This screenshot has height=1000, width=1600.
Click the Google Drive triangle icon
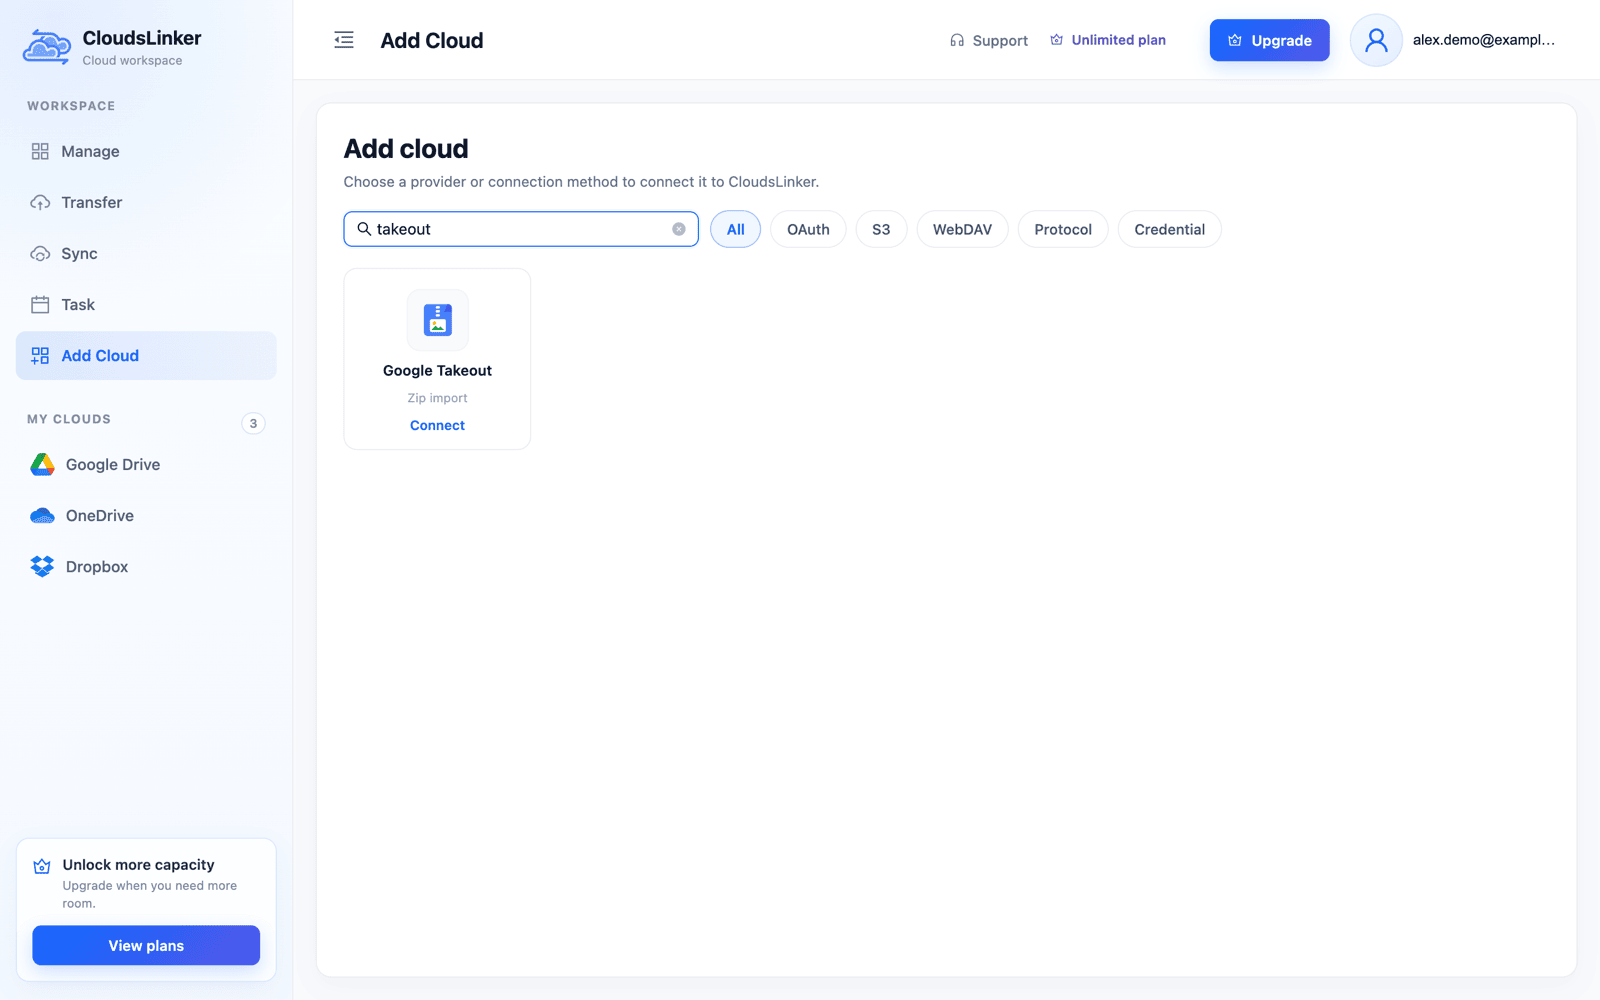pyautogui.click(x=42, y=464)
